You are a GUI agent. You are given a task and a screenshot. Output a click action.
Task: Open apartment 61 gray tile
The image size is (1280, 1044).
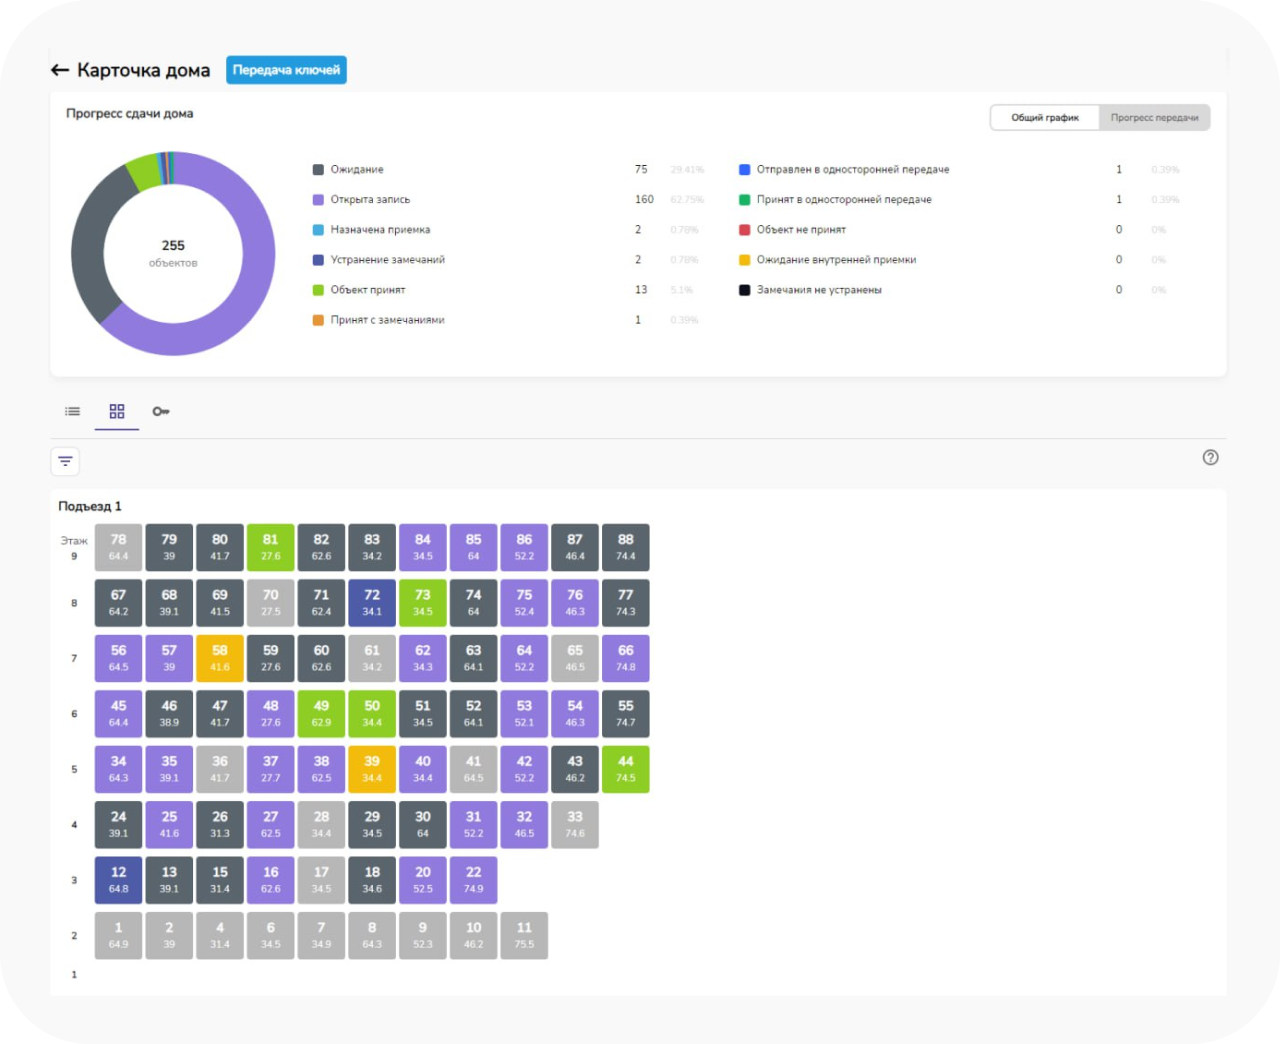pyautogui.click(x=372, y=658)
